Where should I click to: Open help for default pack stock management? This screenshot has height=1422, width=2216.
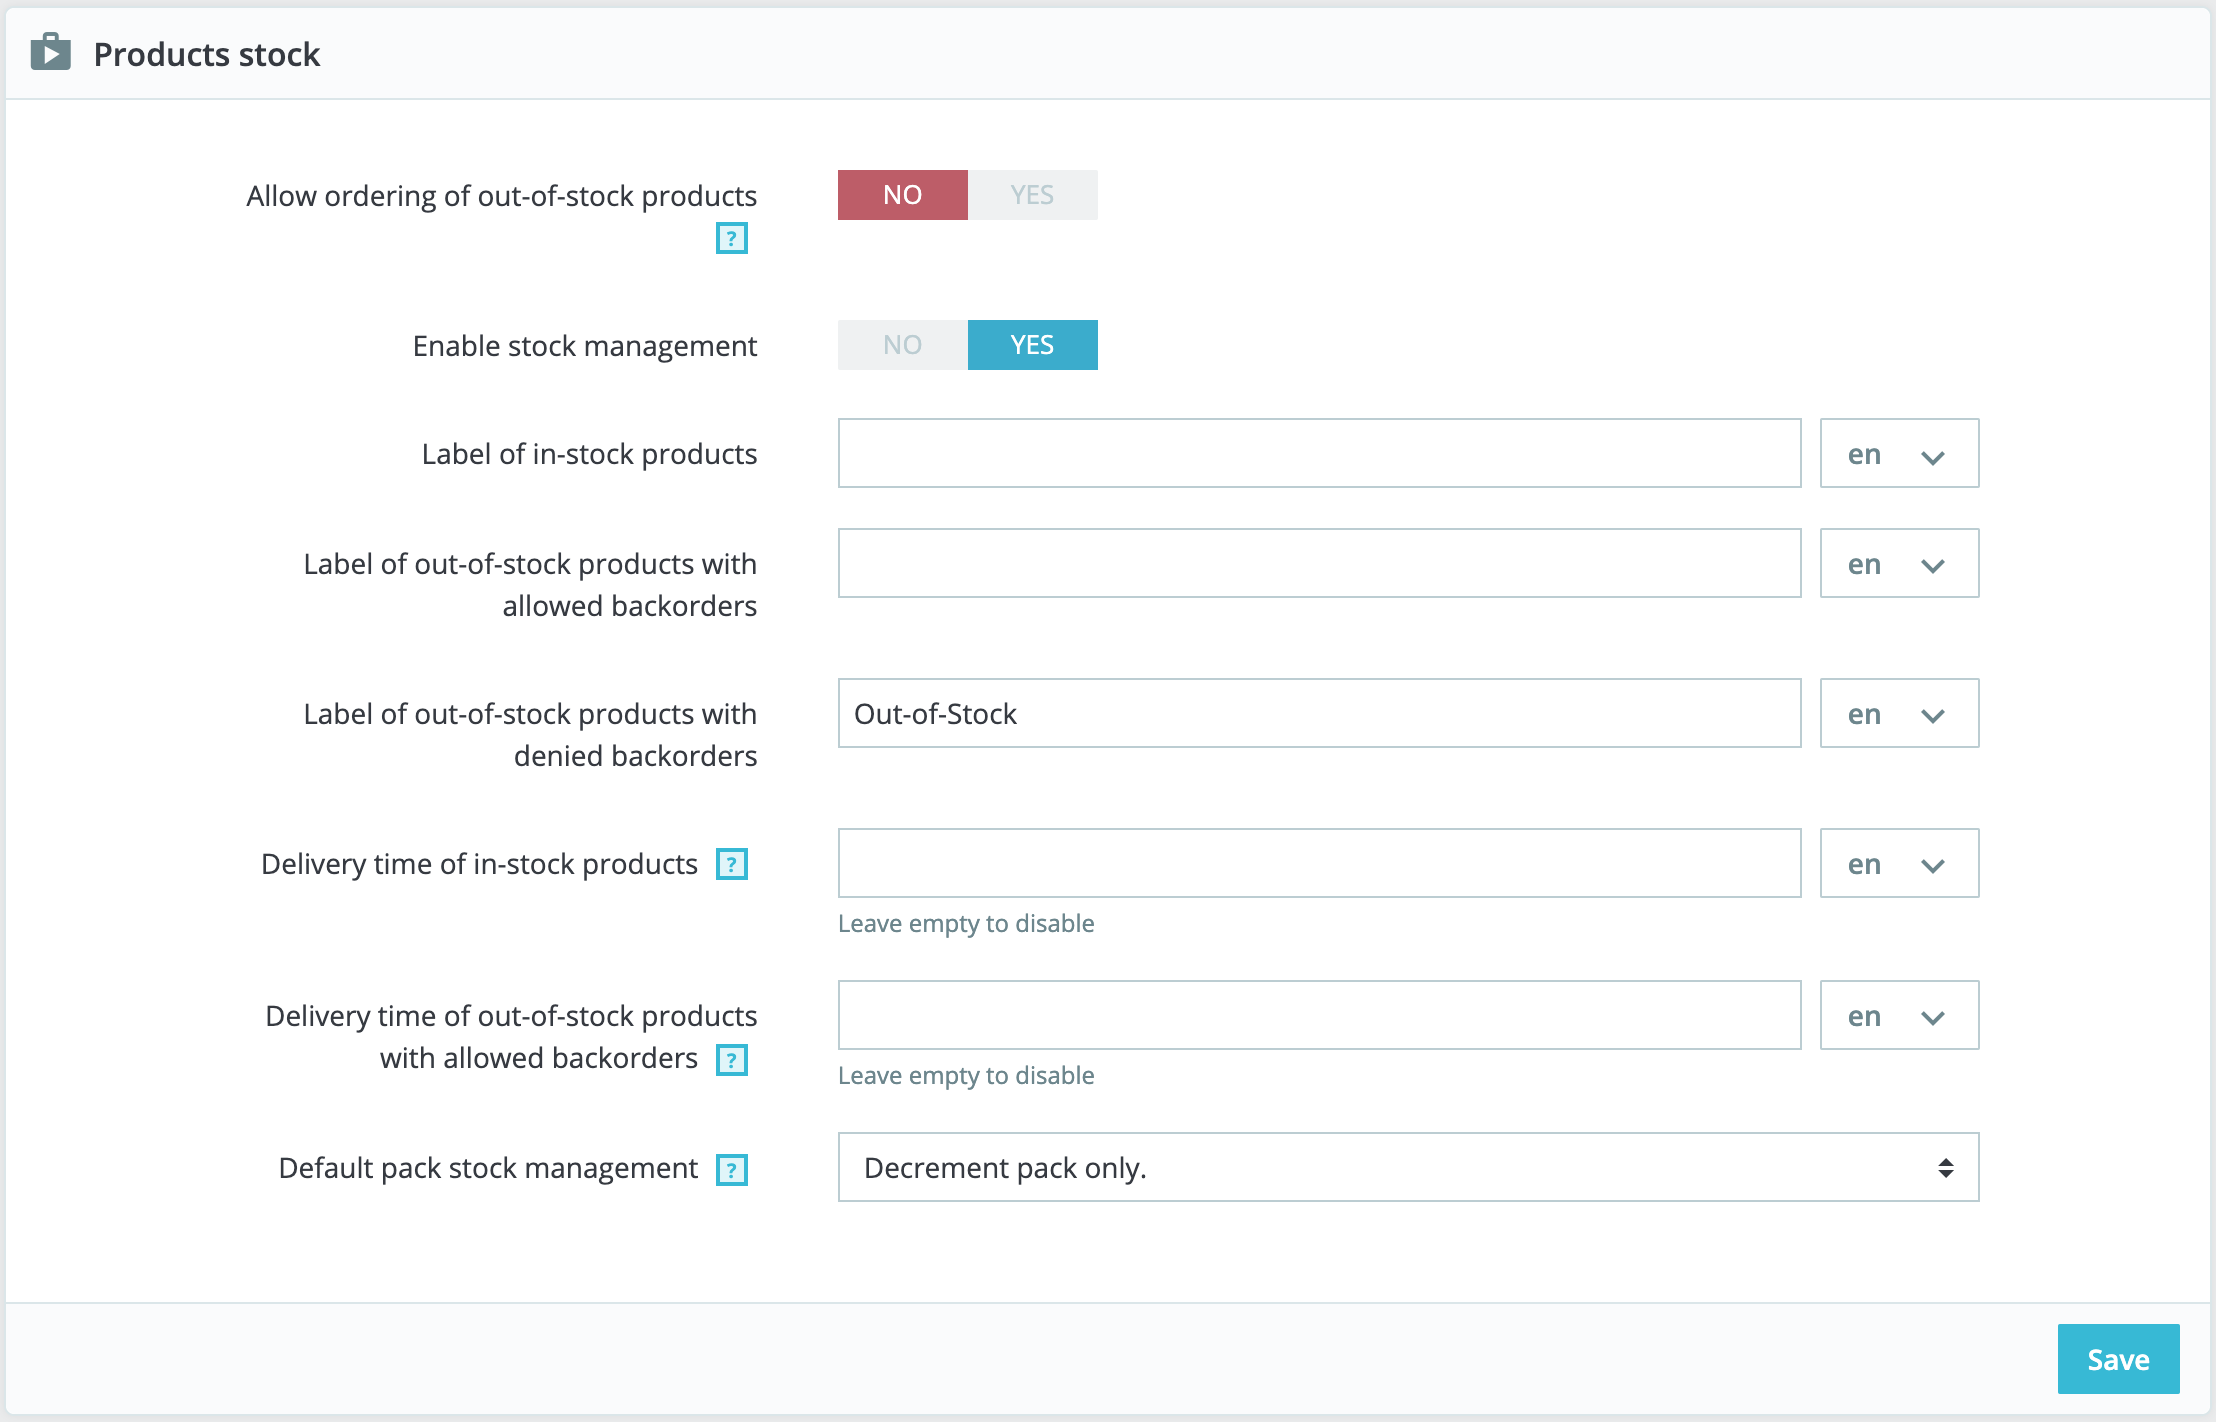point(732,1169)
